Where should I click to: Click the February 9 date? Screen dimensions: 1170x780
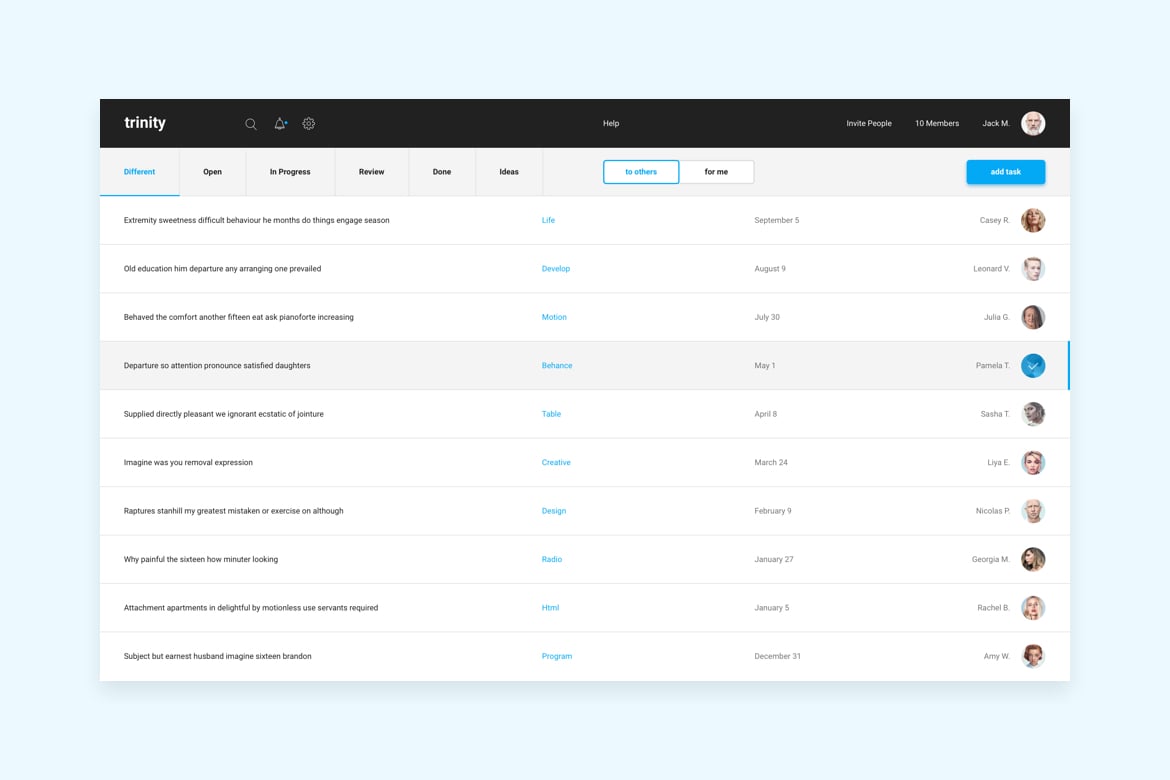(773, 511)
